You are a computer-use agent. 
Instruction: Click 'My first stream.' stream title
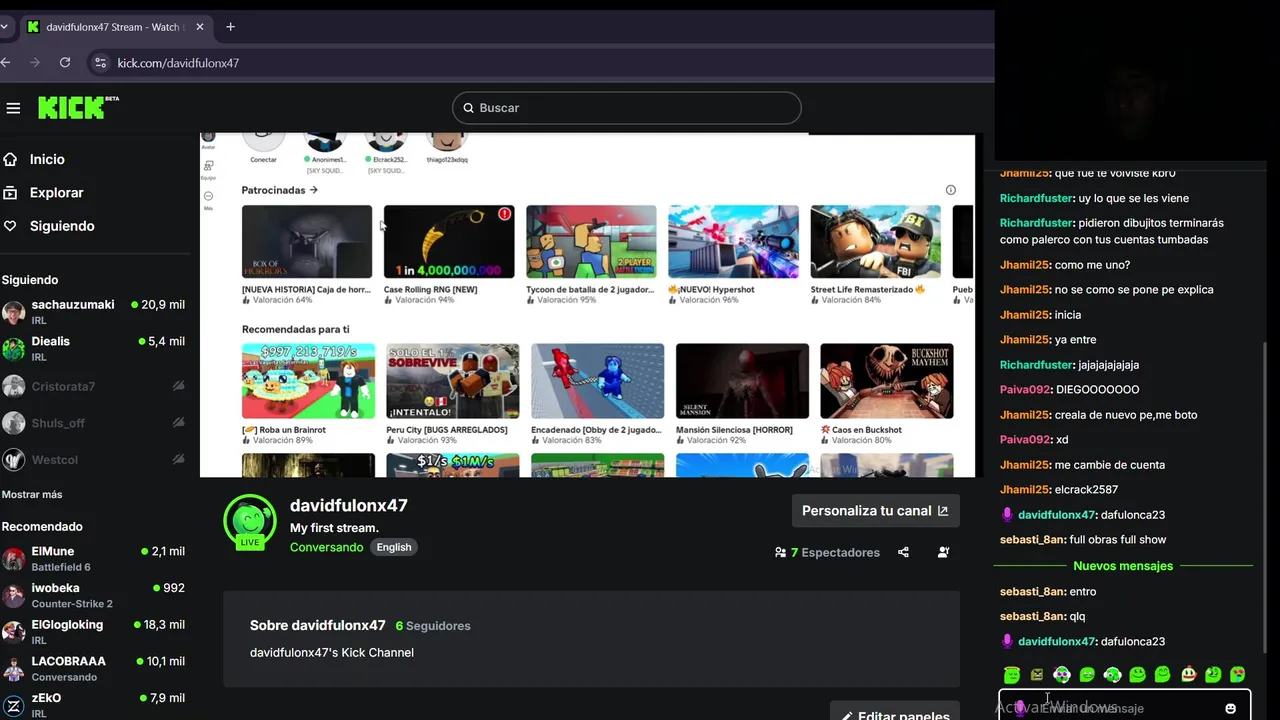pyautogui.click(x=334, y=528)
